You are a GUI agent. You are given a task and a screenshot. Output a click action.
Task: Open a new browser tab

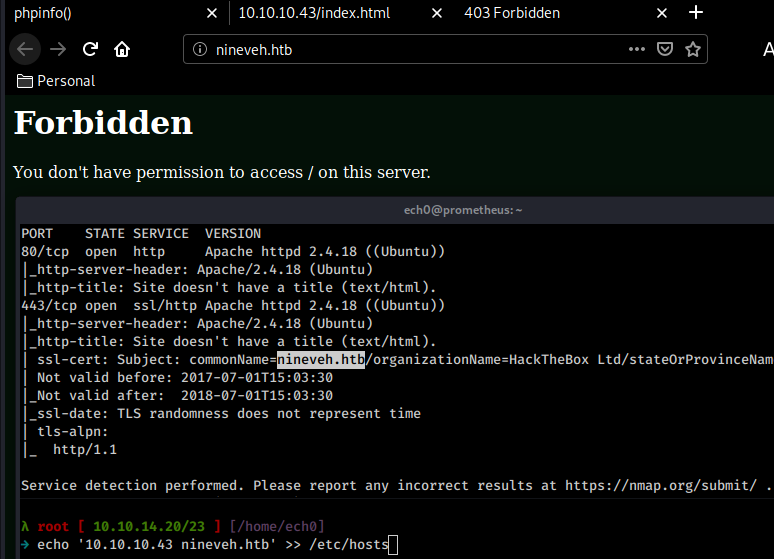[697, 13]
